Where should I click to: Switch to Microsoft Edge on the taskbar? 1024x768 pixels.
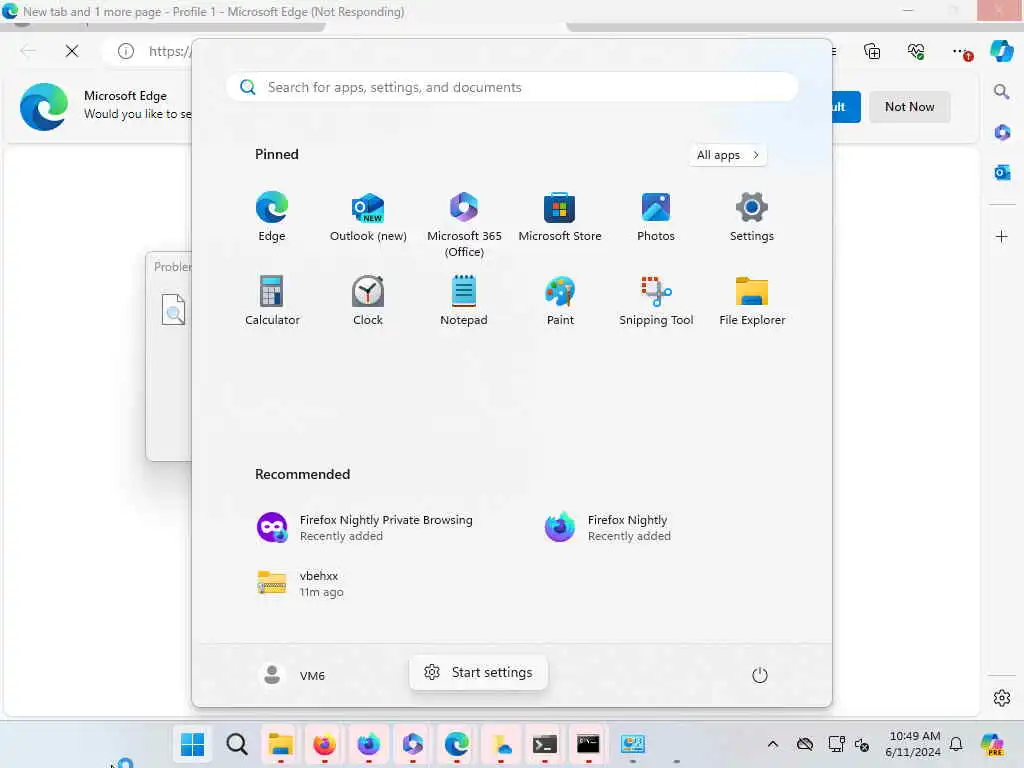[456, 744]
